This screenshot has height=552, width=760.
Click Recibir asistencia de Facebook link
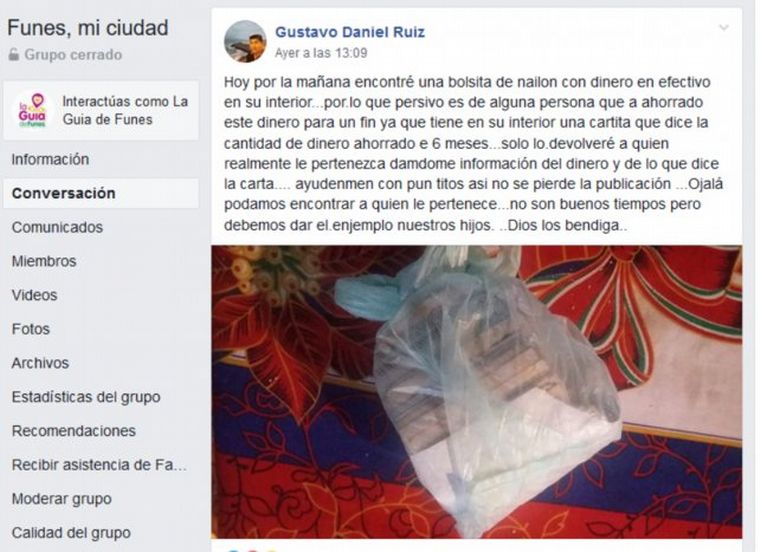99,465
